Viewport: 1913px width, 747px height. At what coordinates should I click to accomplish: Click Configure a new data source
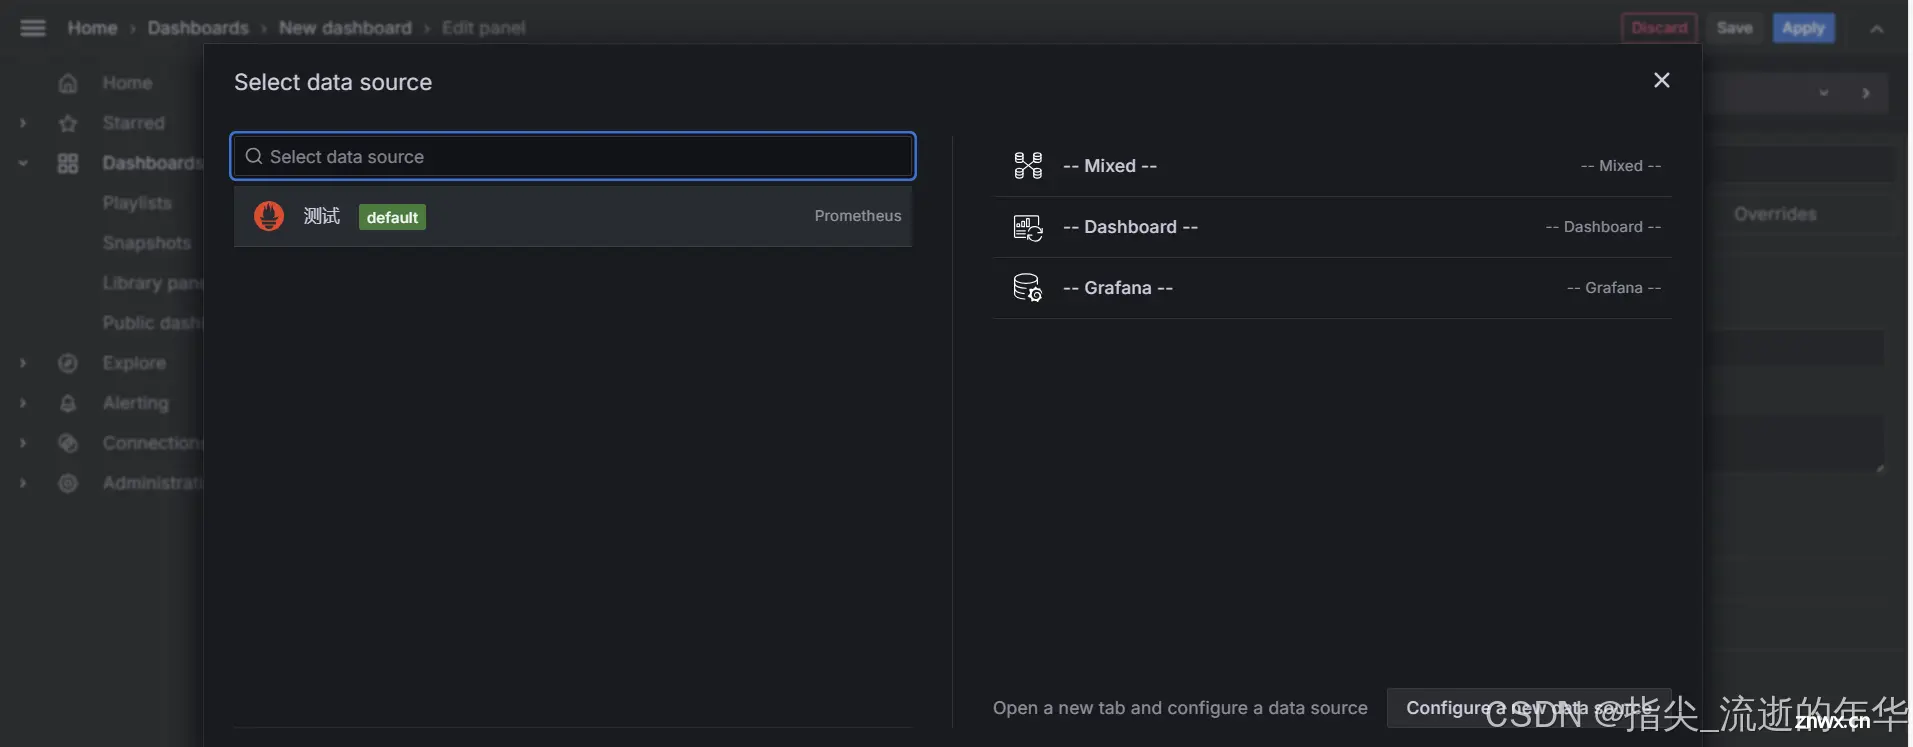click(1529, 708)
